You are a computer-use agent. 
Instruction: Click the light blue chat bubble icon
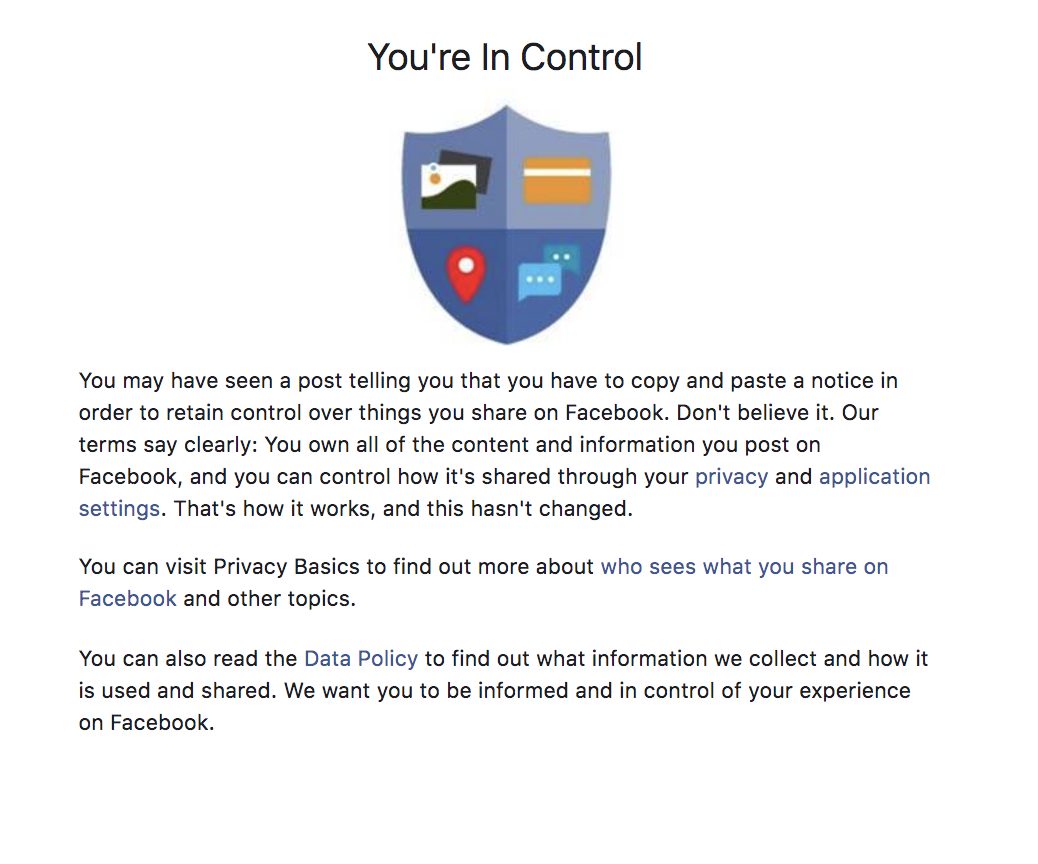click(x=540, y=281)
